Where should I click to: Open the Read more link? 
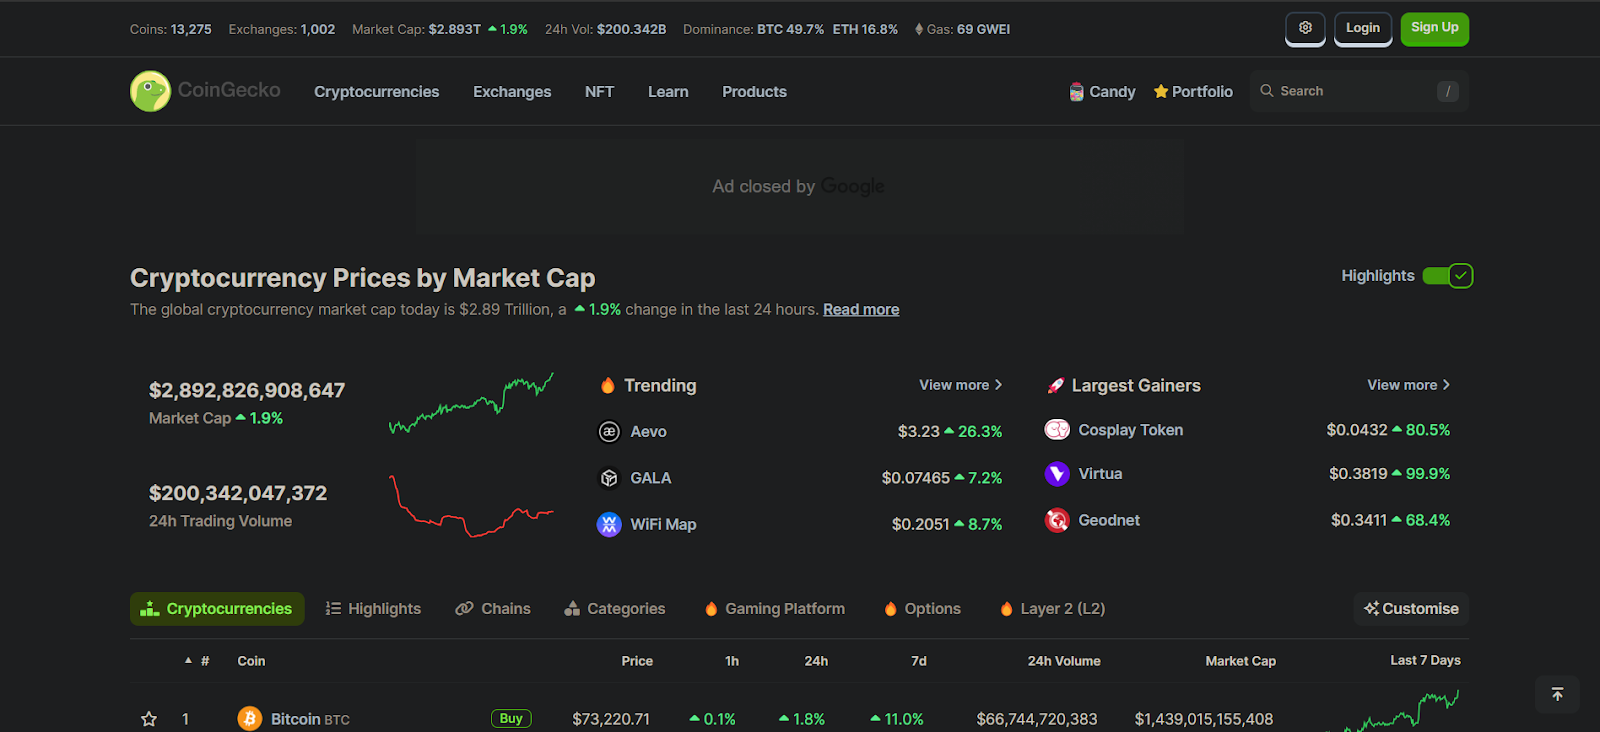pos(861,310)
